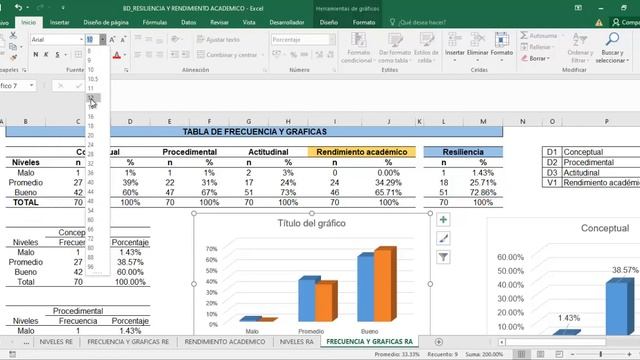Click the Format Painter brush icon
The height and width of the screenshot is (360, 640).
[13, 57]
